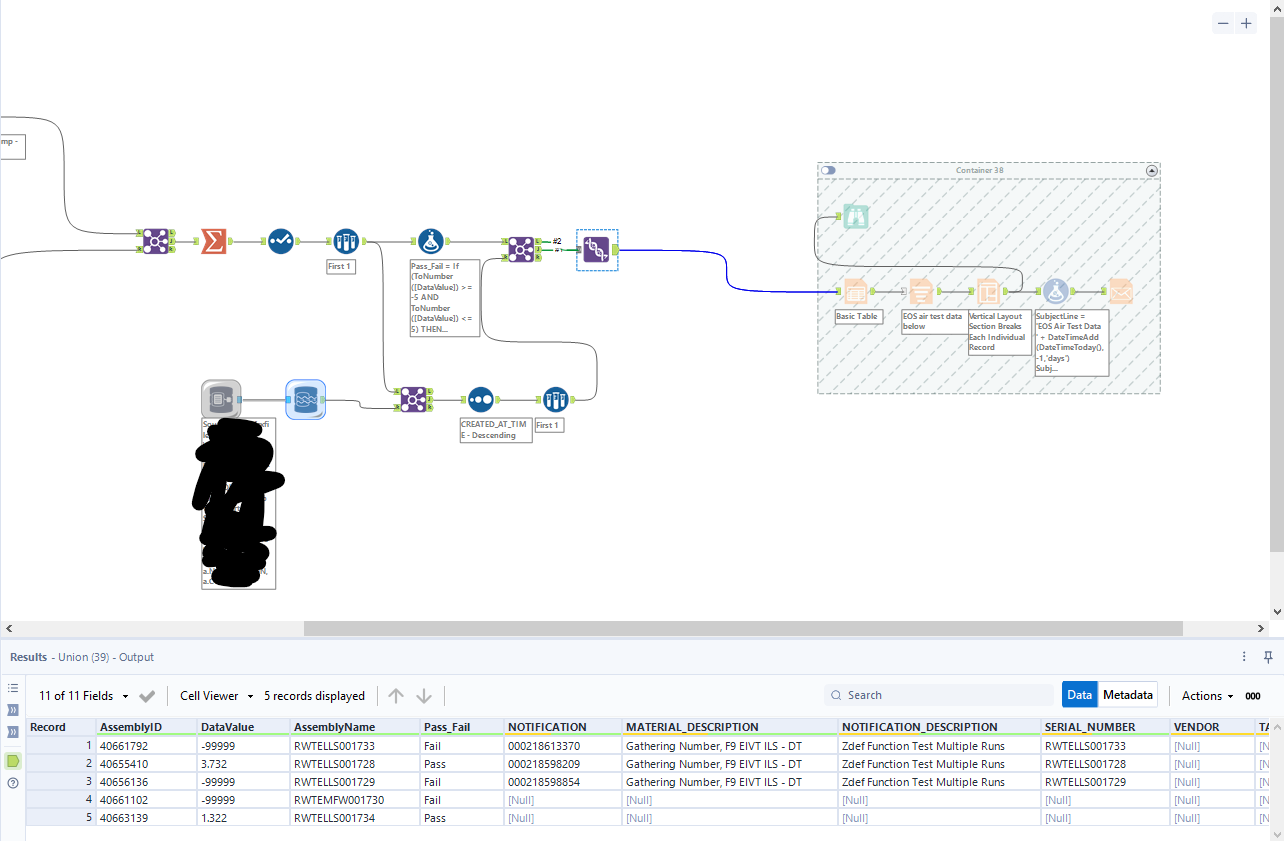Open the Formula tool containing Pass_Fail logic
Image resolution: width=1284 pixels, height=841 pixels.
coord(430,240)
